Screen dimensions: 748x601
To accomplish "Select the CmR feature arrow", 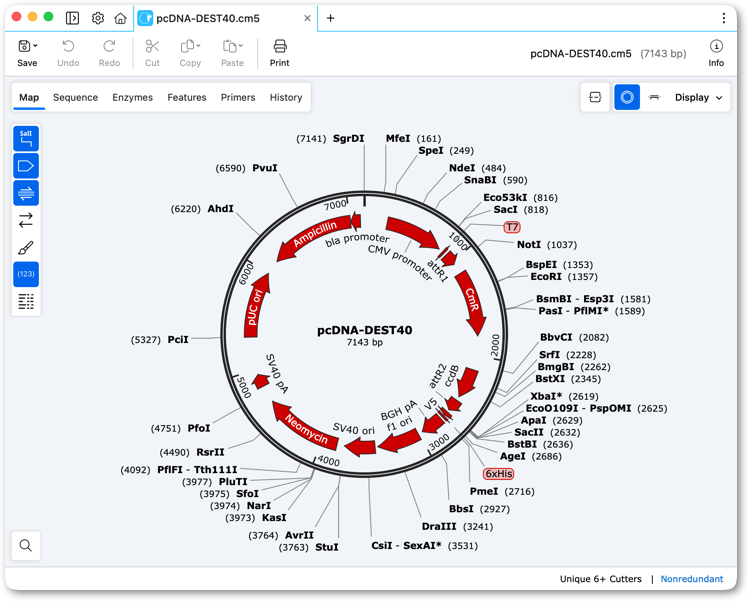I will 471,300.
